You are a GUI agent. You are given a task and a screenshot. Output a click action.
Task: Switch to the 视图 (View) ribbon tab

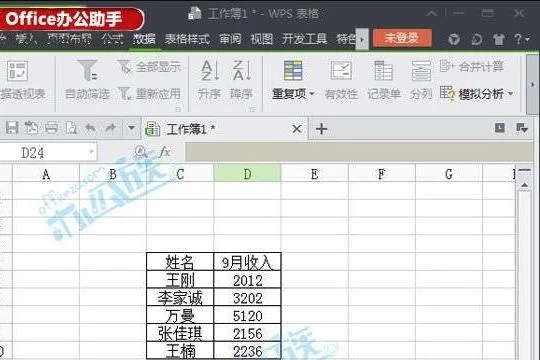coord(261,39)
